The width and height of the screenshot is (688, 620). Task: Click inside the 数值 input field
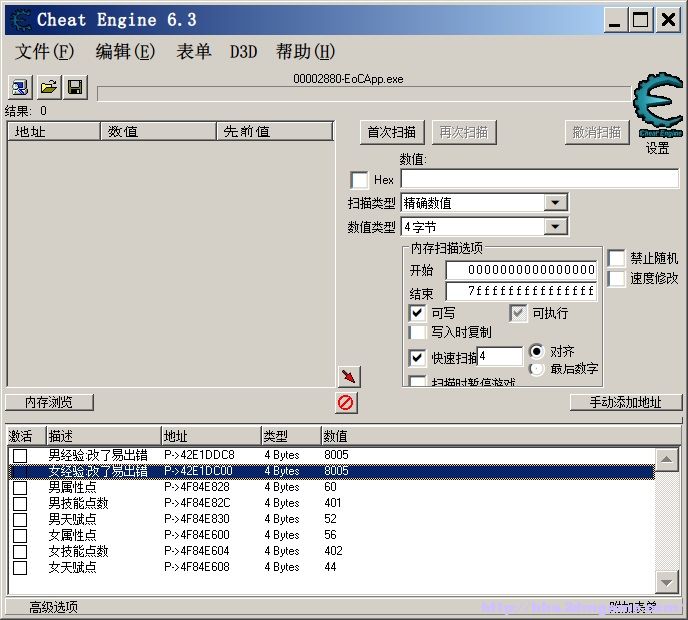click(x=539, y=179)
